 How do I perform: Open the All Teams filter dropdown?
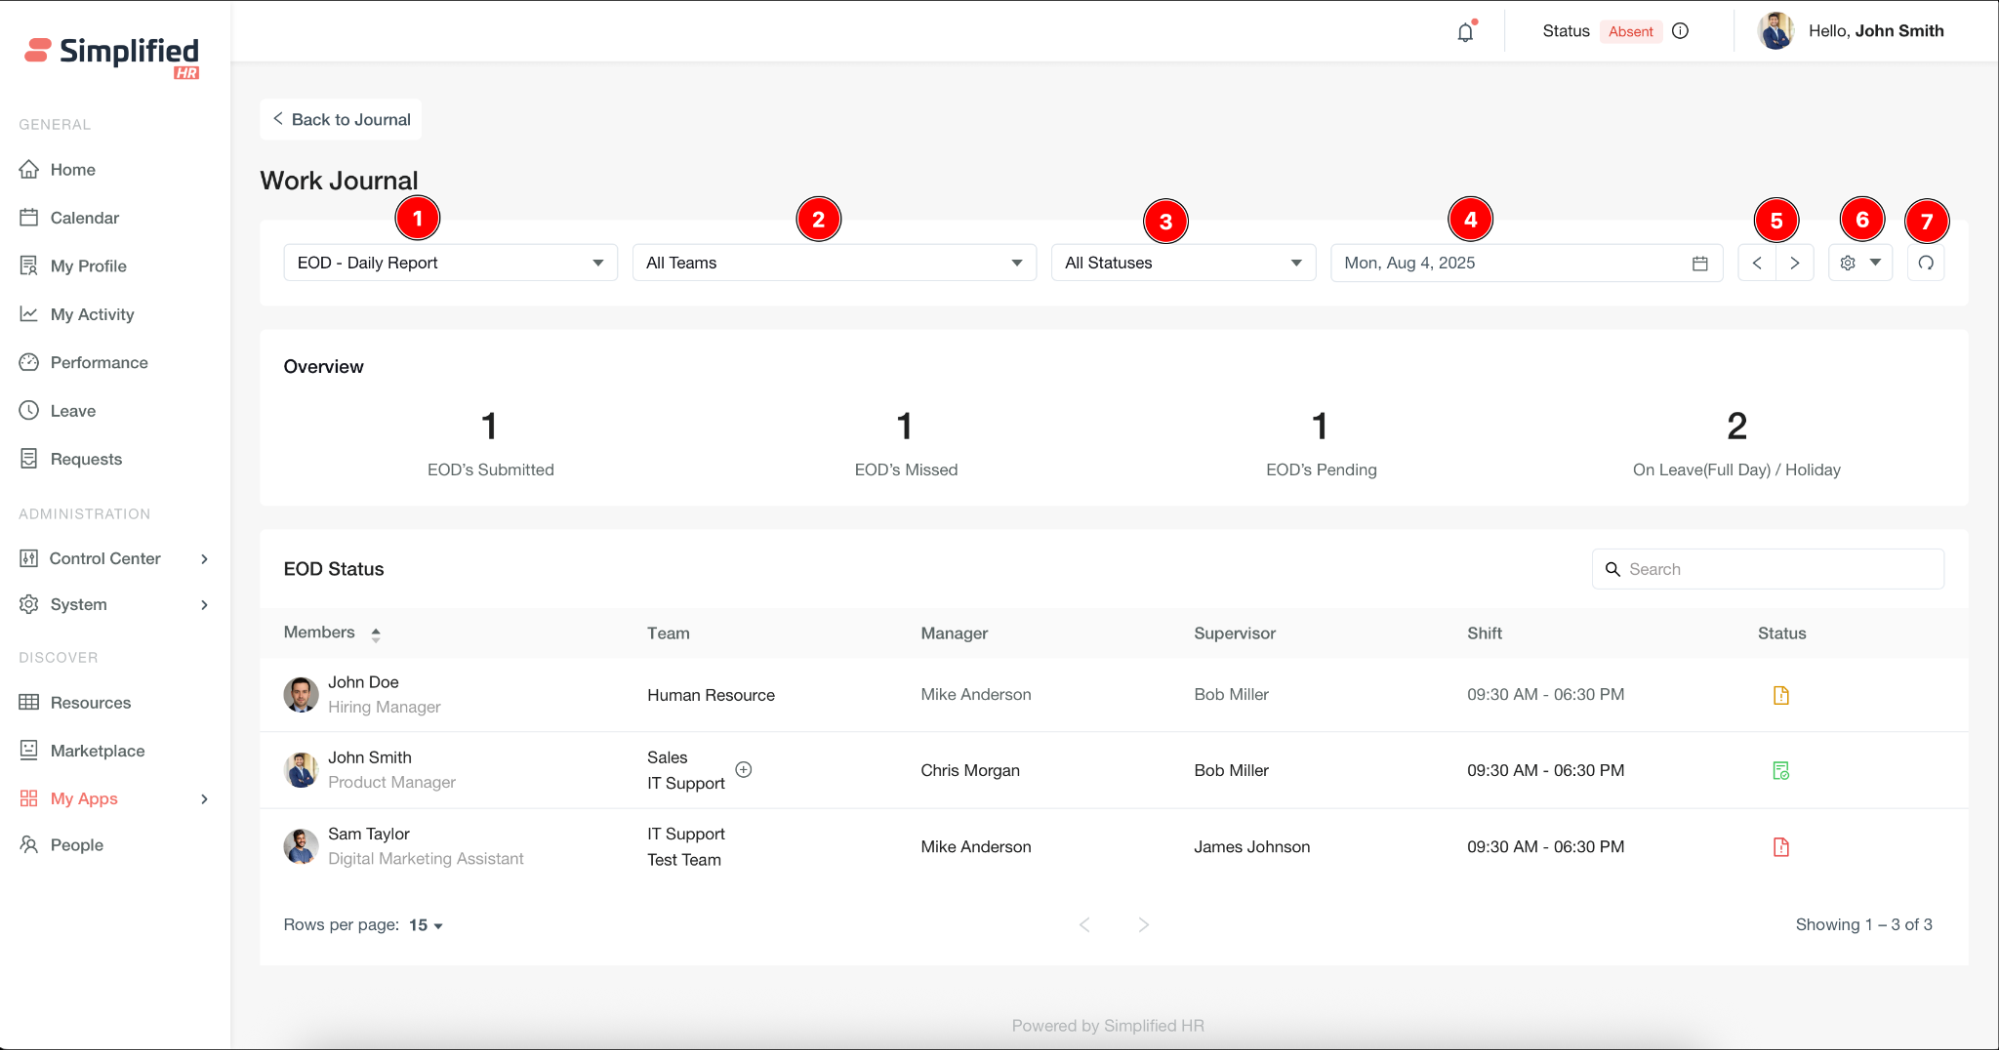point(834,263)
